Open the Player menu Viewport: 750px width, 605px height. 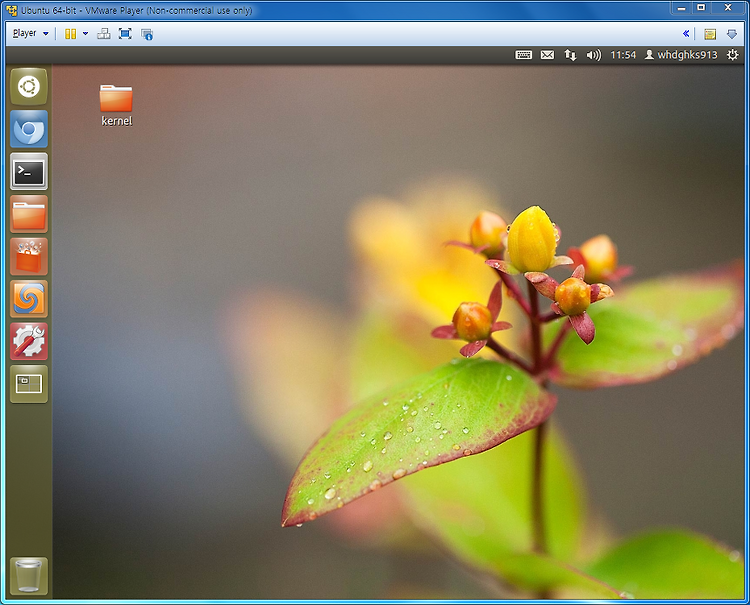(x=31, y=33)
